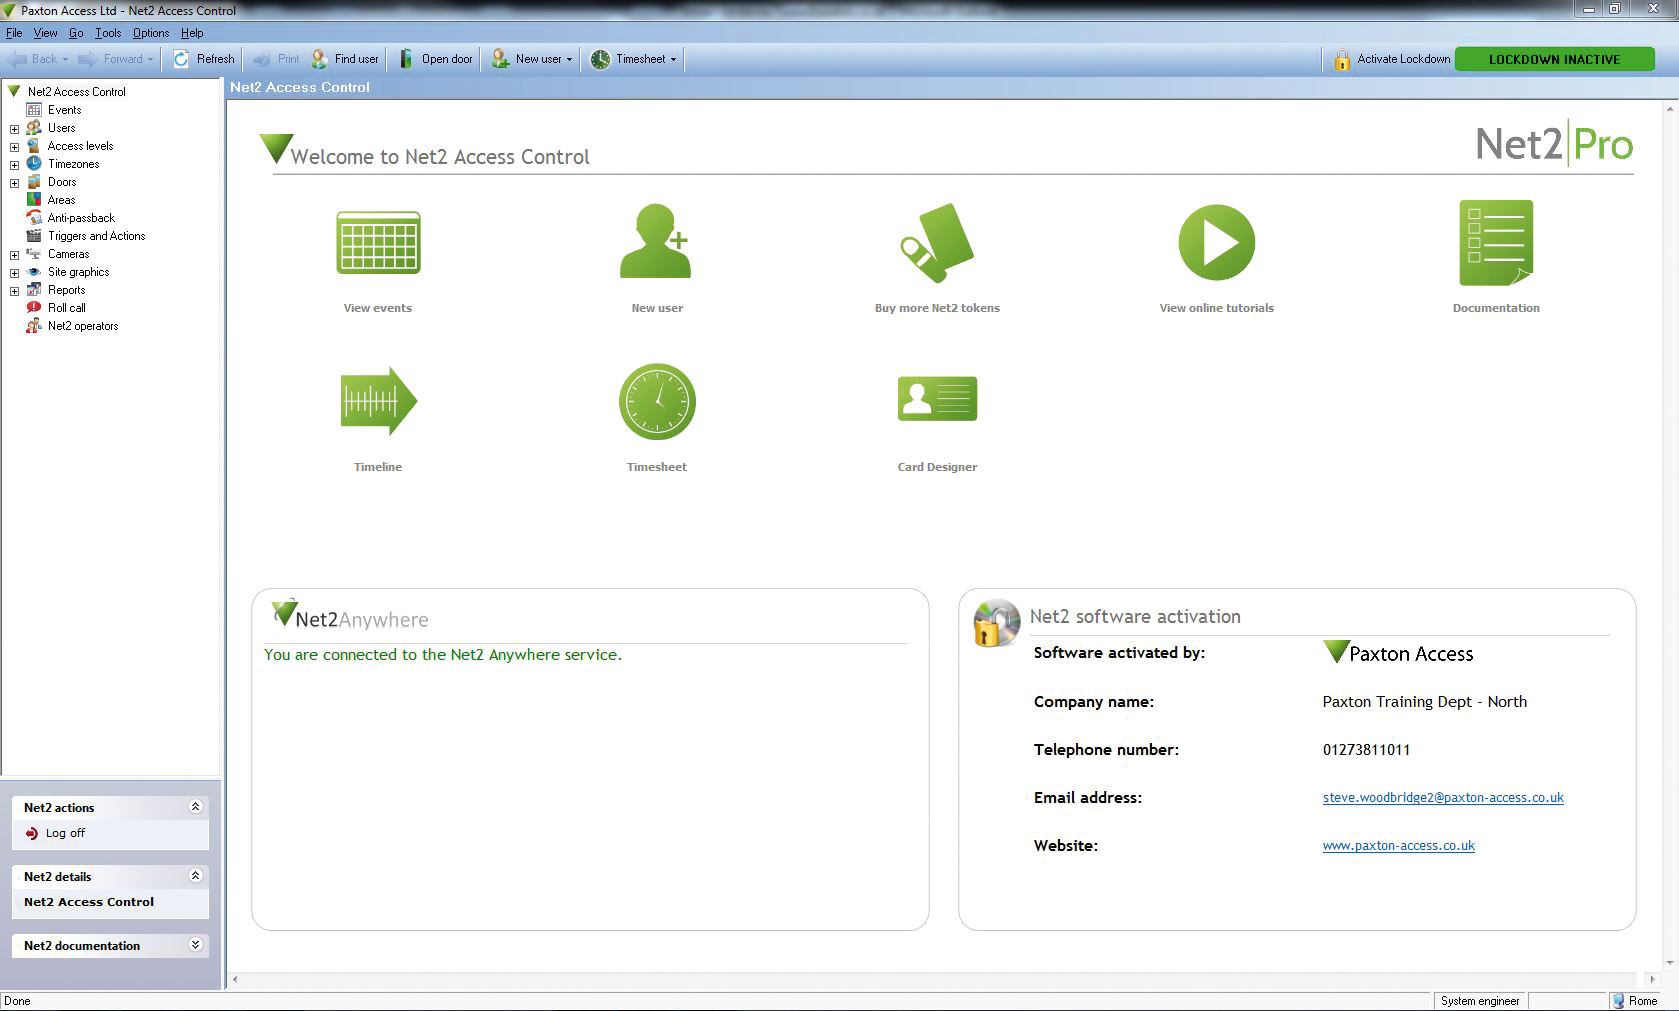Open the Timesheet toolbar dropdown
The image size is (1679, 1011).
[673, 60]
